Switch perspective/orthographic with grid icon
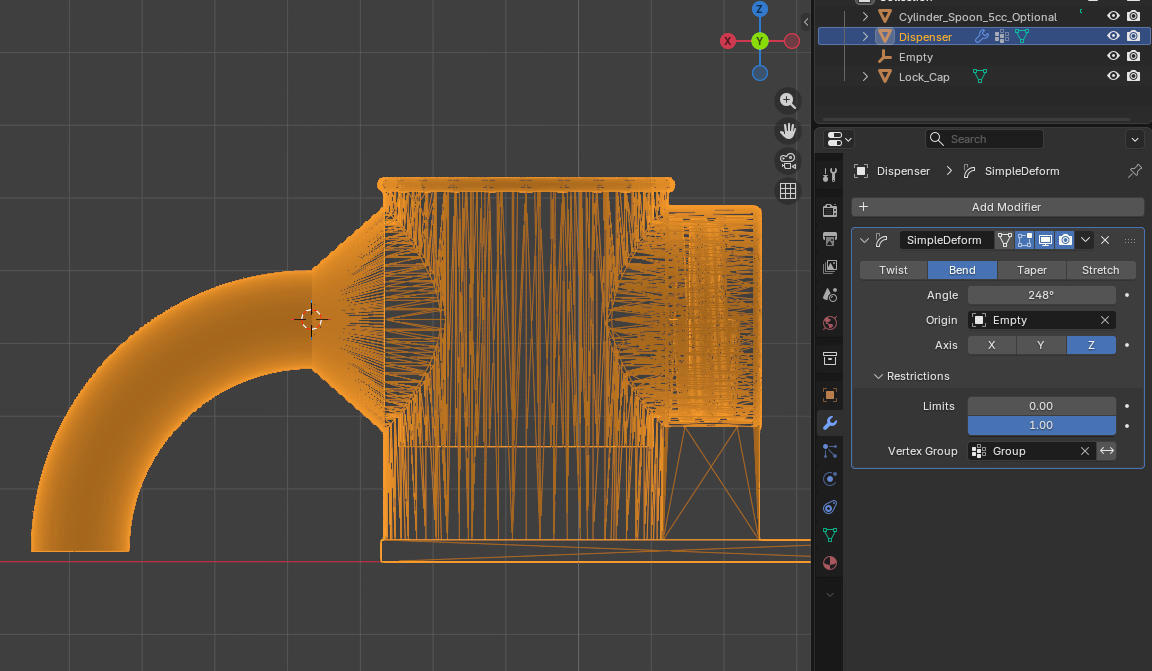 788,191
